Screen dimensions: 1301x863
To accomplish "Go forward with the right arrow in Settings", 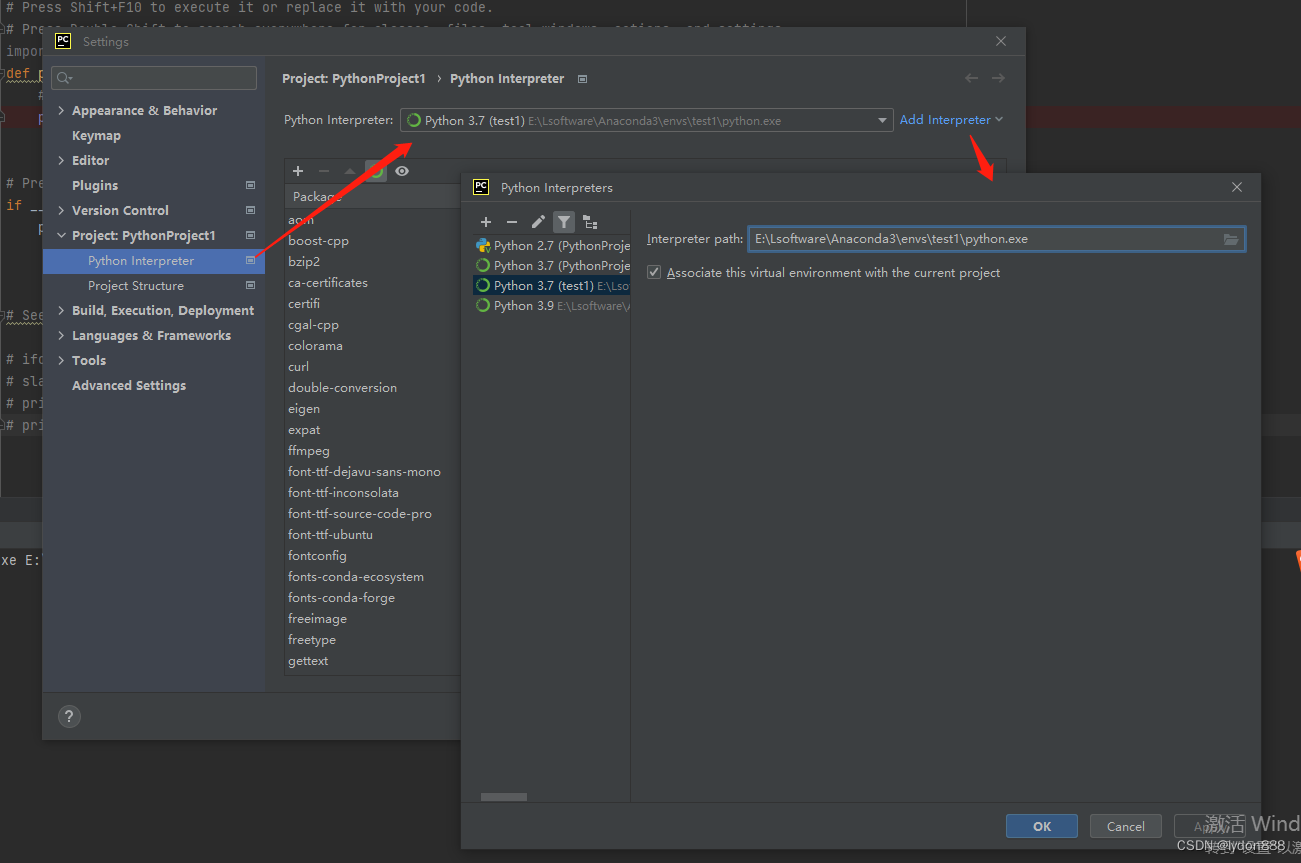I will pos(998,78).
